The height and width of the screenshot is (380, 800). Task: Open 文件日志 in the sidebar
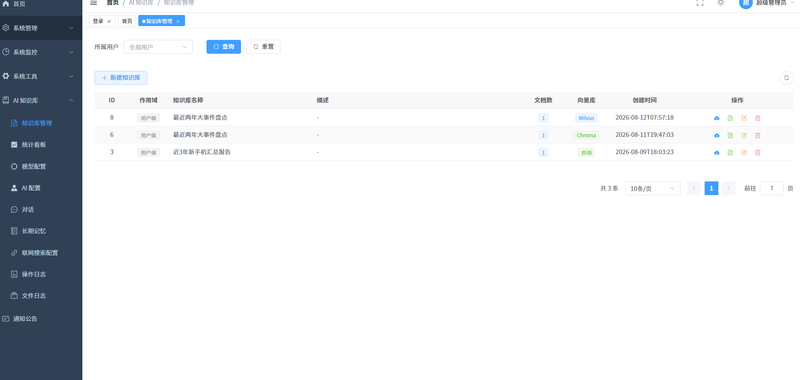41,296
